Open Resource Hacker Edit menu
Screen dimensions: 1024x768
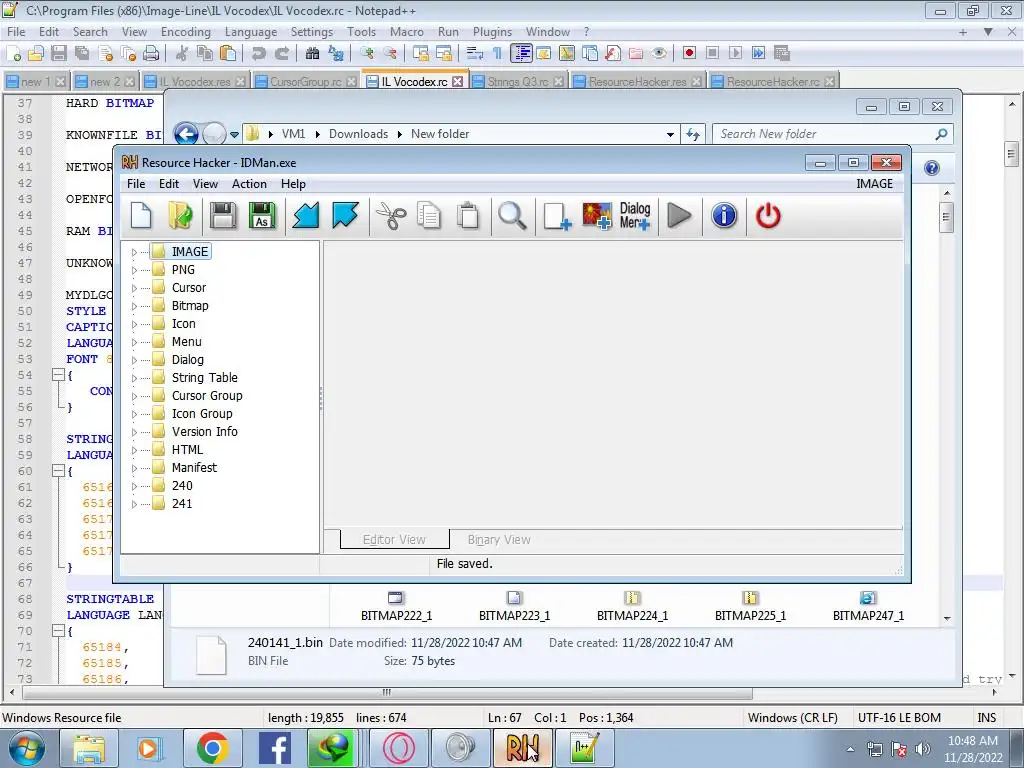coord(169,184)
